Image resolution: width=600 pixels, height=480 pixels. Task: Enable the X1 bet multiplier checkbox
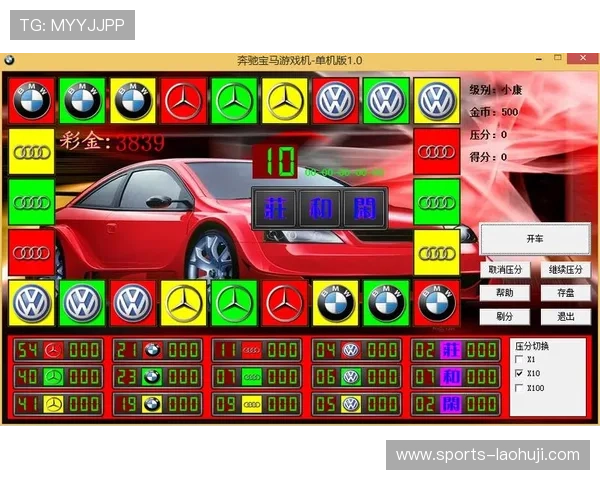click(x=517, y=359)
